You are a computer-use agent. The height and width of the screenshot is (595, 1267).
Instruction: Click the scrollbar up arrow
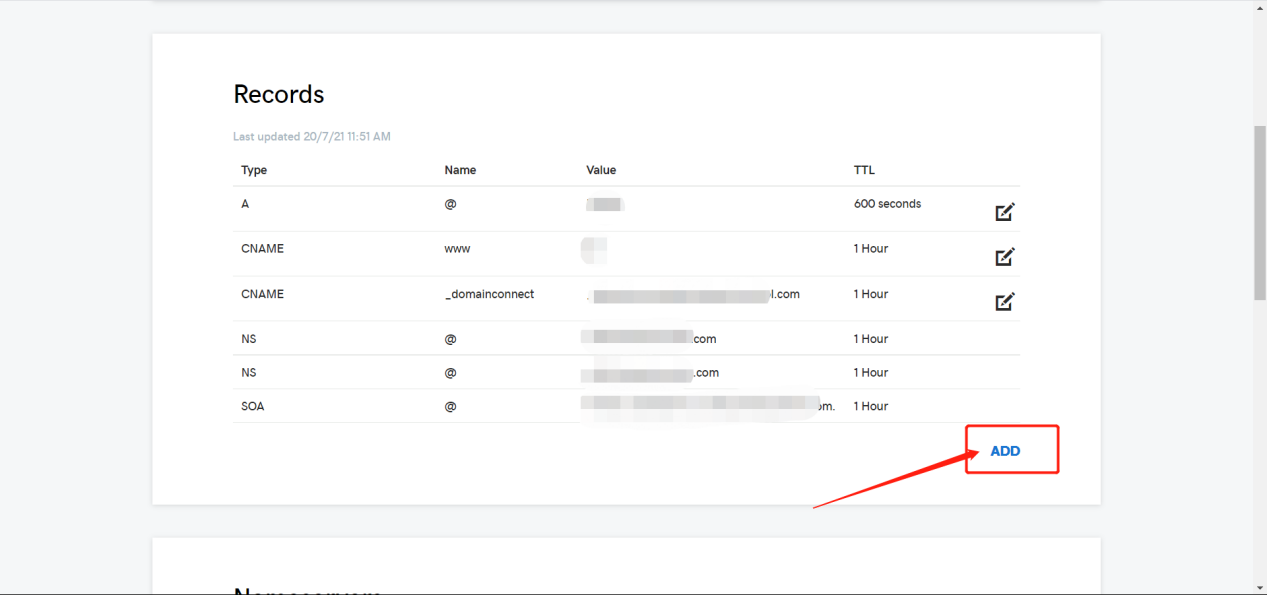click(x=1259, y=6)
